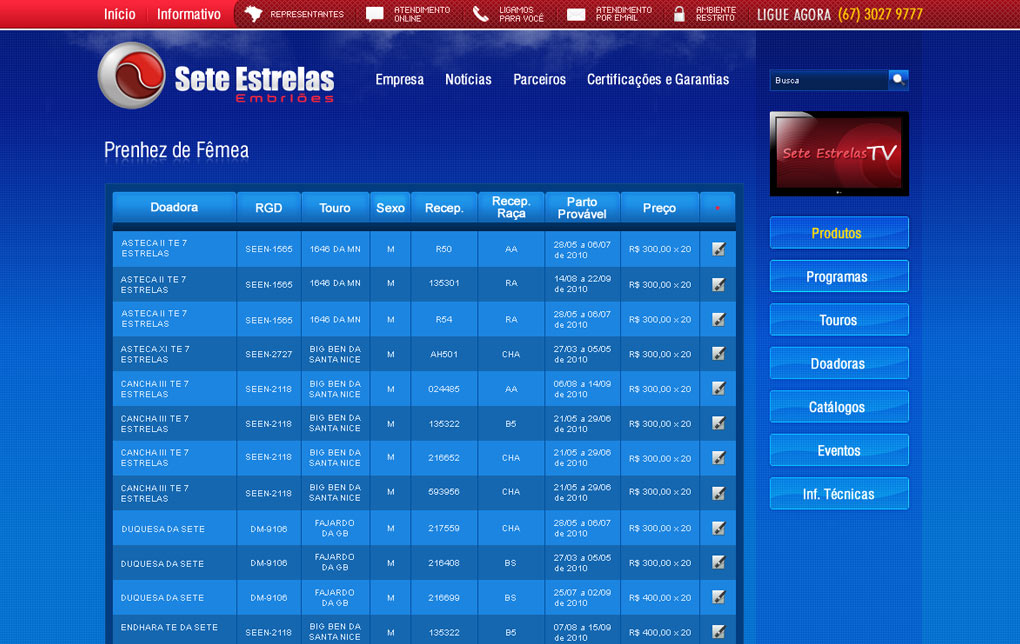Open the Sete Estrelas TV banner

(x=839, y=154)
